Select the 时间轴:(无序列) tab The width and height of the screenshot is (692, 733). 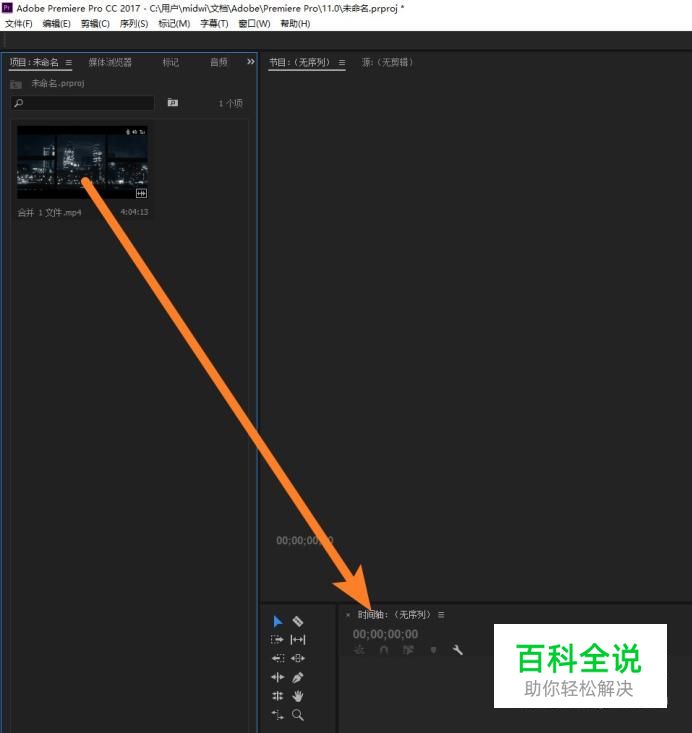[394, 615]
